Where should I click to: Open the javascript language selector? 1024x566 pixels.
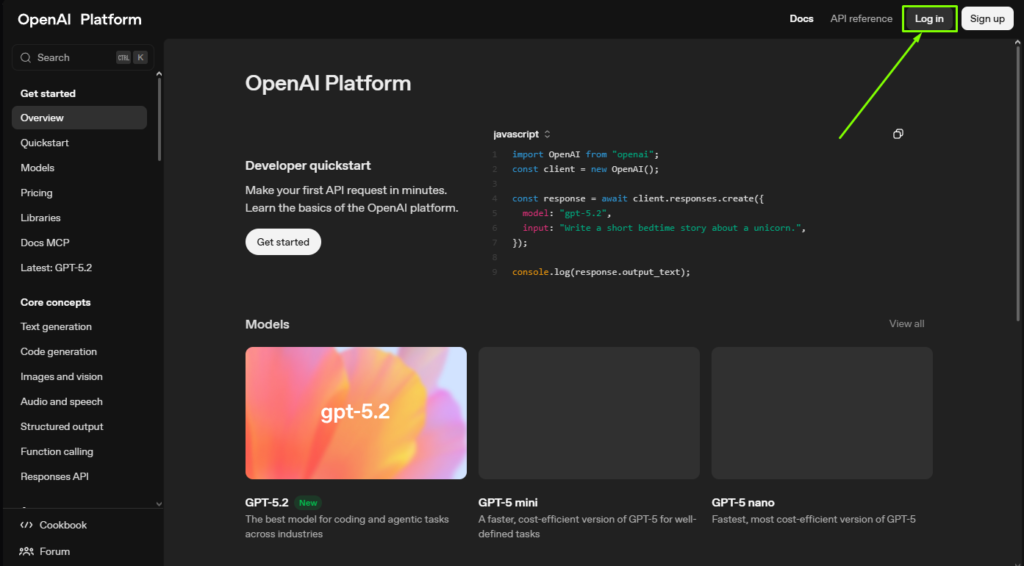[x=522, y=134]
